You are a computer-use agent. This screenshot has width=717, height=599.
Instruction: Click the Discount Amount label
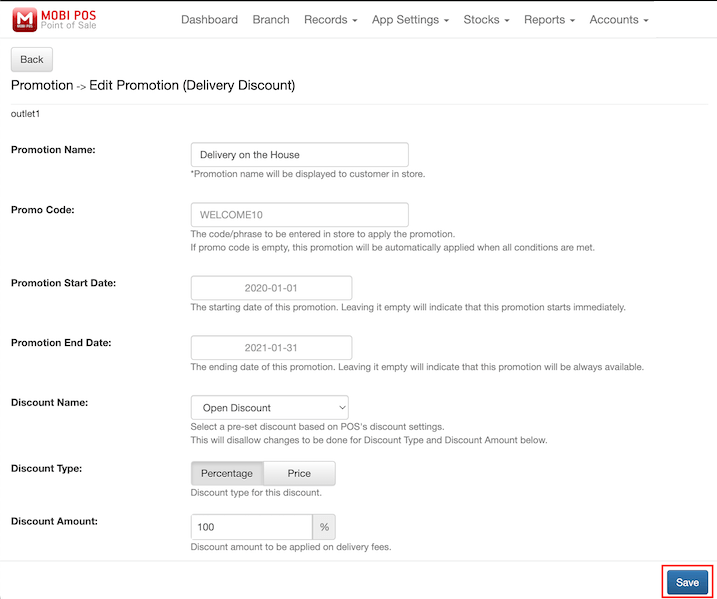point(54,521)
